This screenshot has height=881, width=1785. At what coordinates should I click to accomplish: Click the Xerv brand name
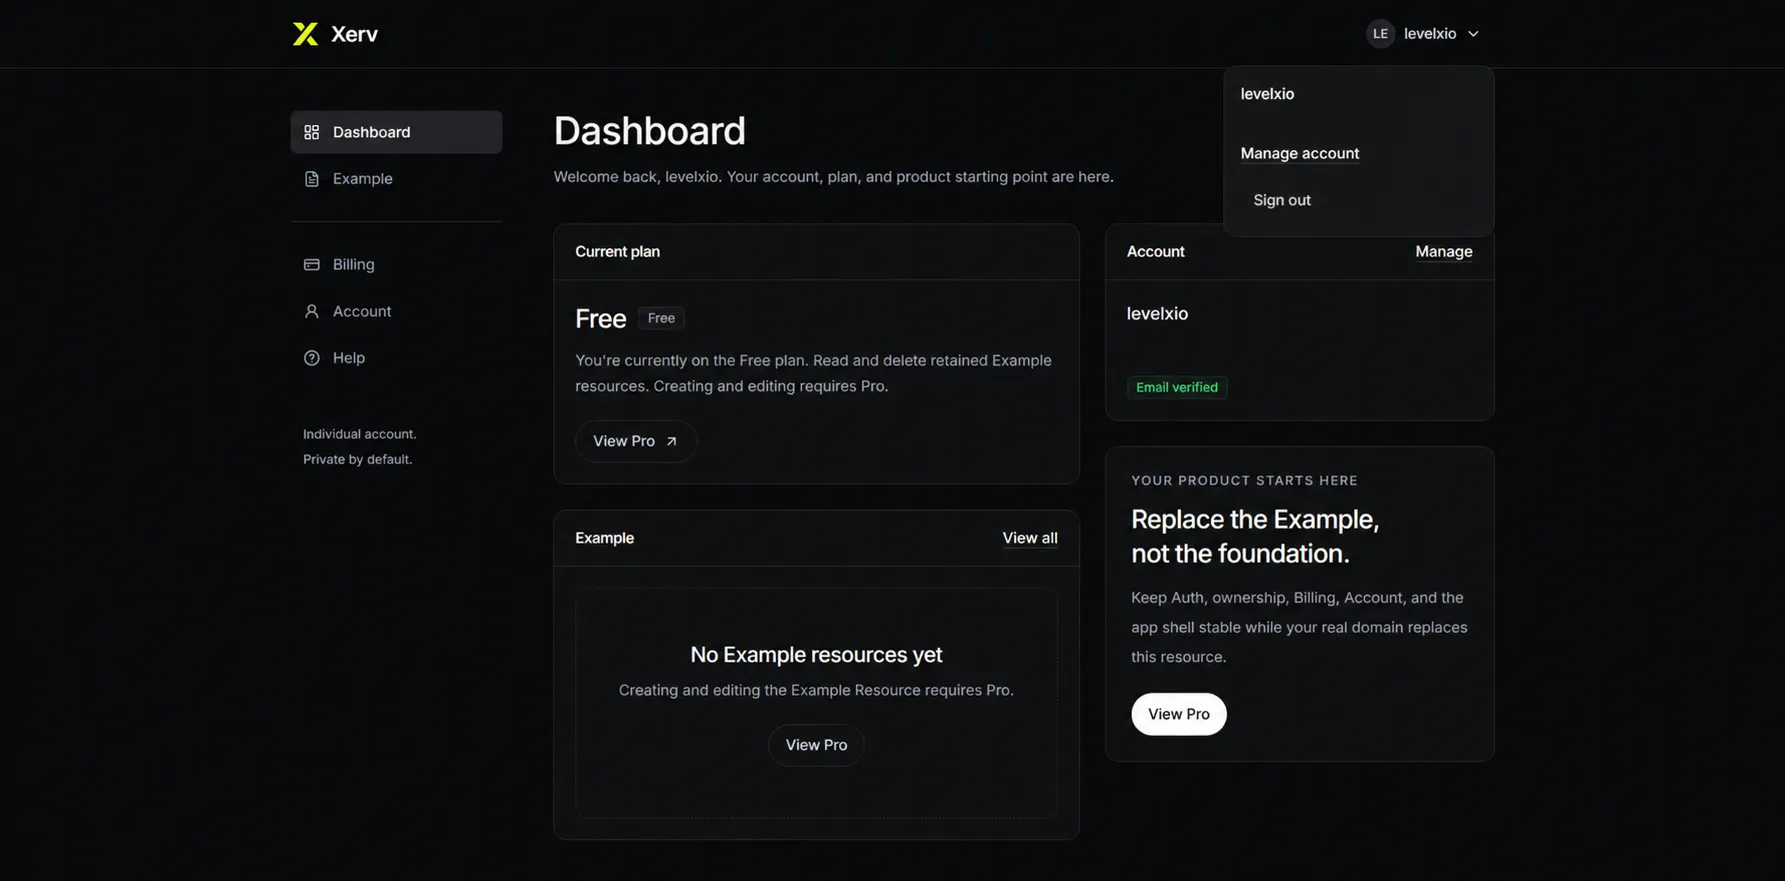pyautogui.click(x=355, y=34)
